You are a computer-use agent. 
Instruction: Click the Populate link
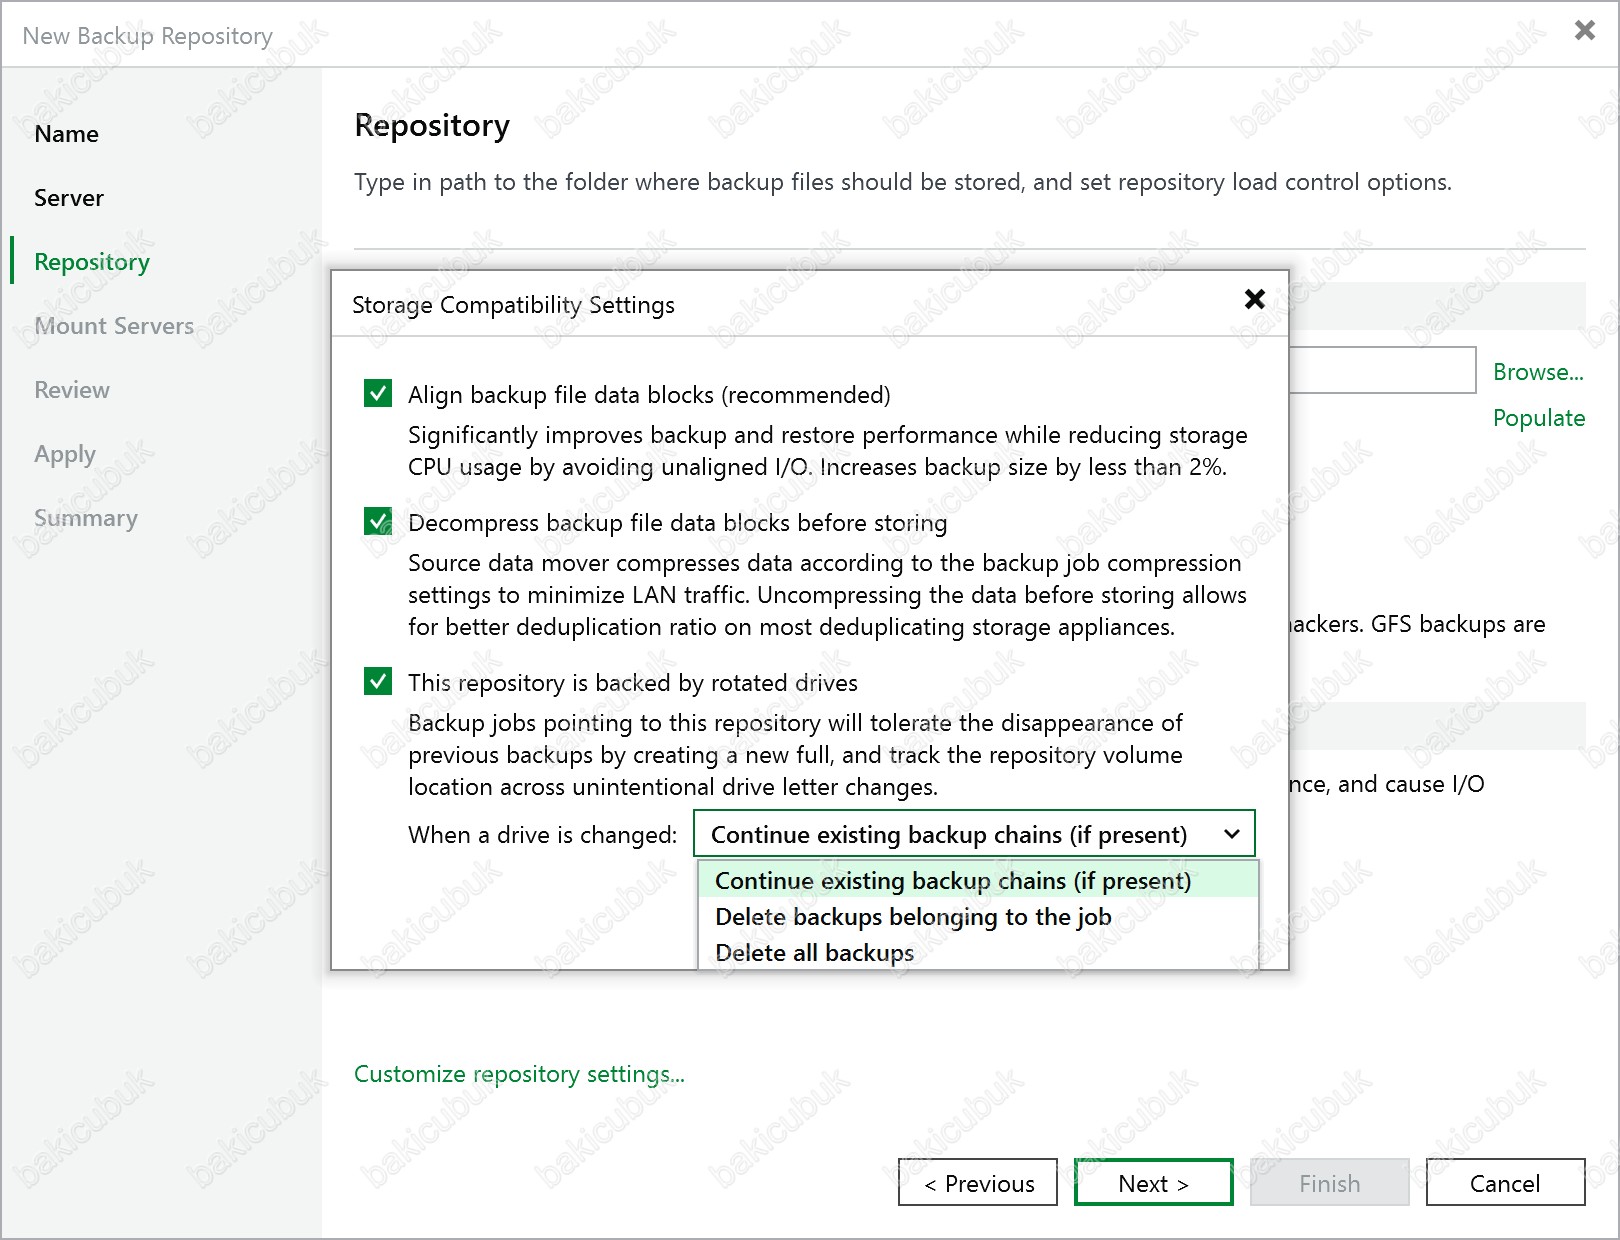pyautogui.click(x=1538, y=418)
